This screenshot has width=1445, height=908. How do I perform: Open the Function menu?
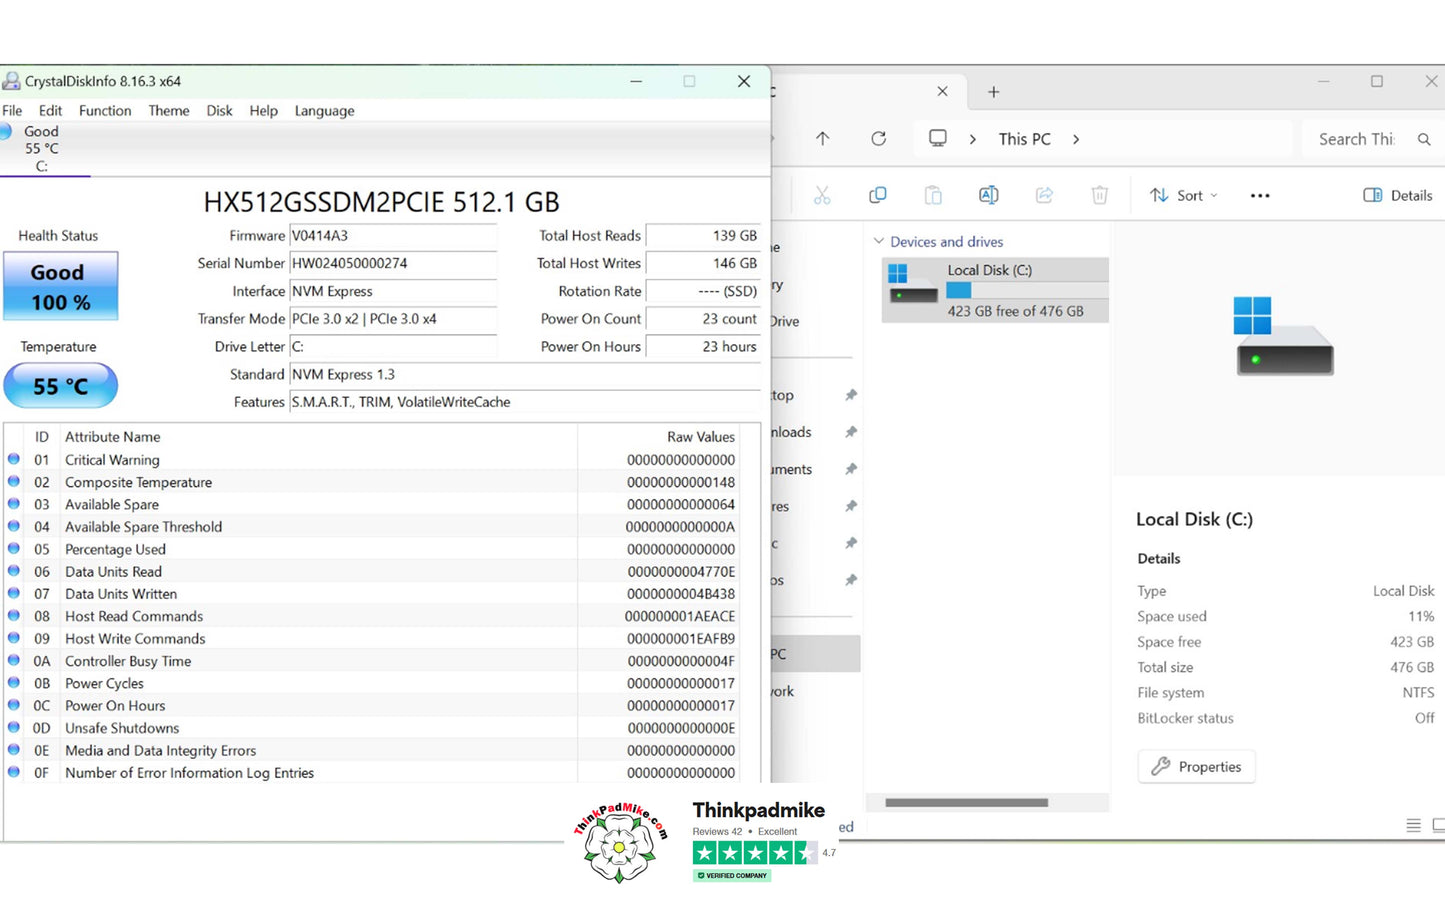coord(105,111)
